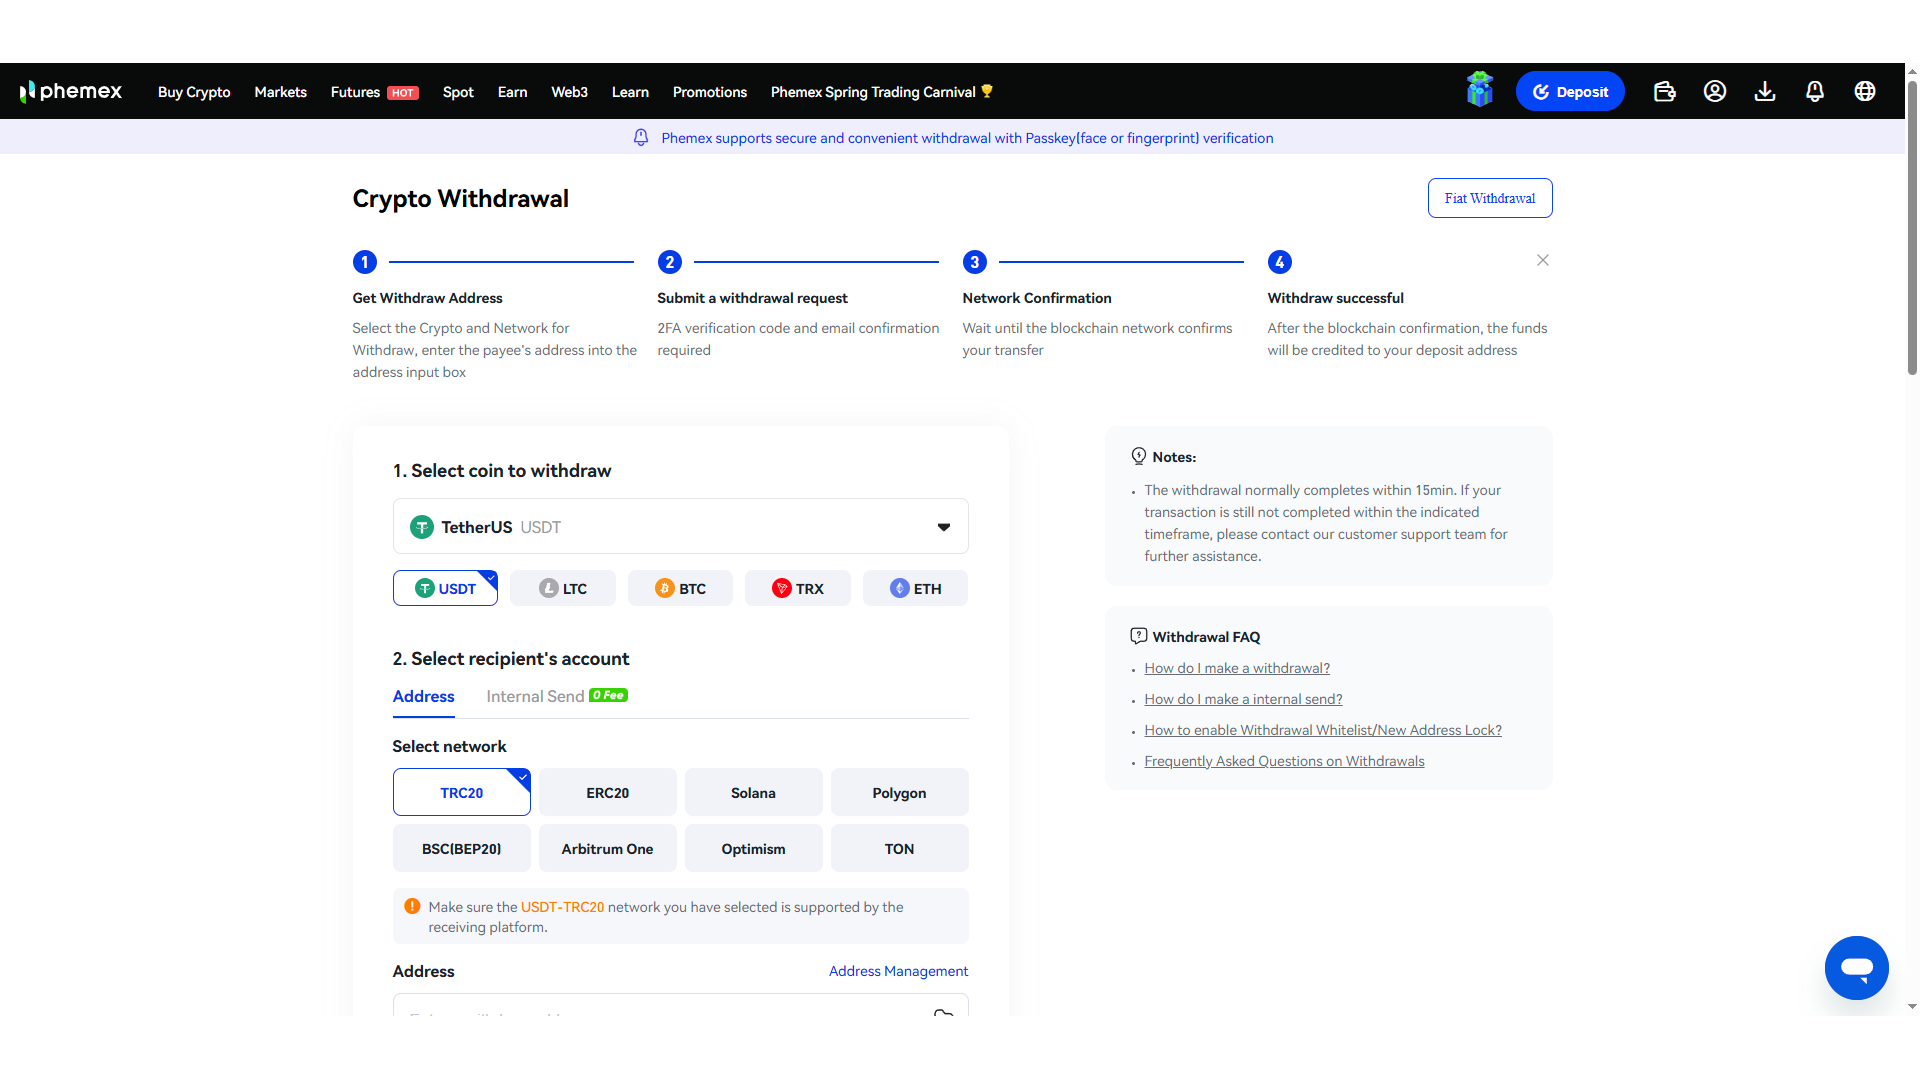Select the LTC coin chip
This screenshot has width=1920, height=1080.
563,588
